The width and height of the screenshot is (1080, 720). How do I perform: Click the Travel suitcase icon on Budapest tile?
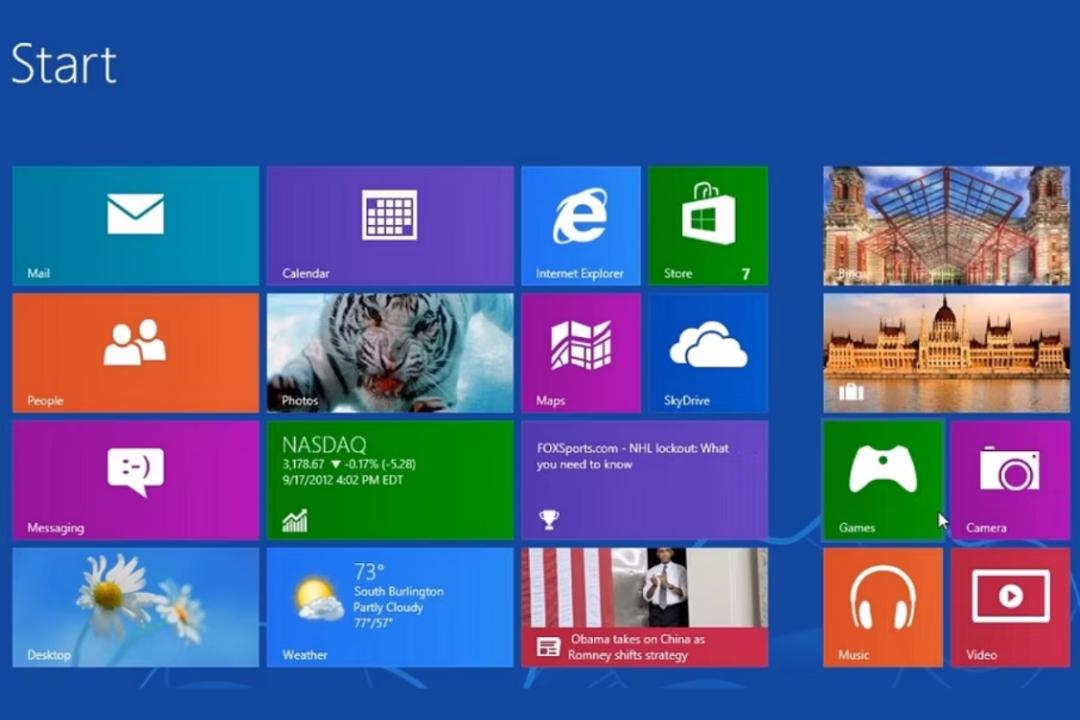(851, 392)
